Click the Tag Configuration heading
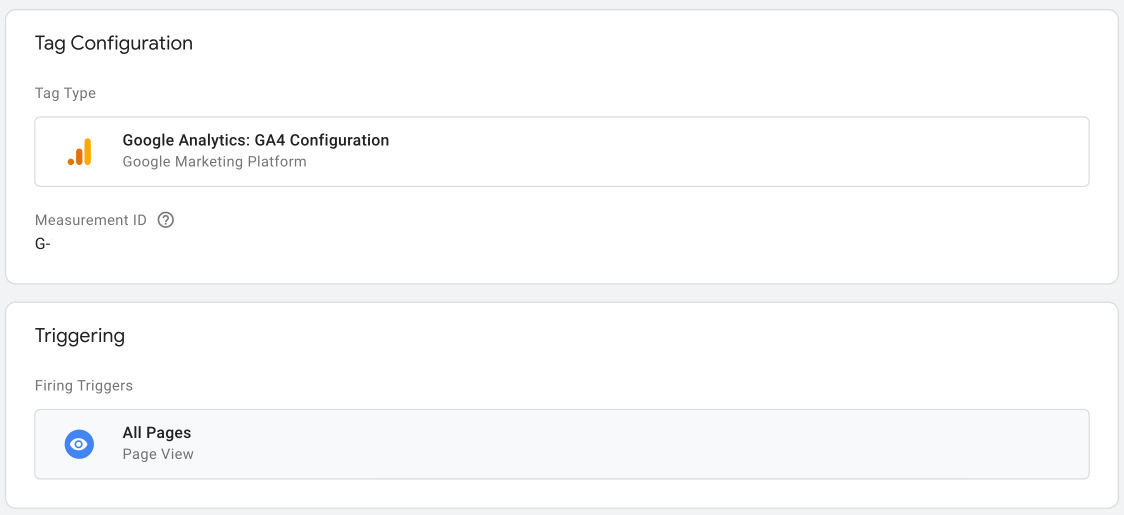This screenshot has width=1124, height=515. tap(113, 43)
